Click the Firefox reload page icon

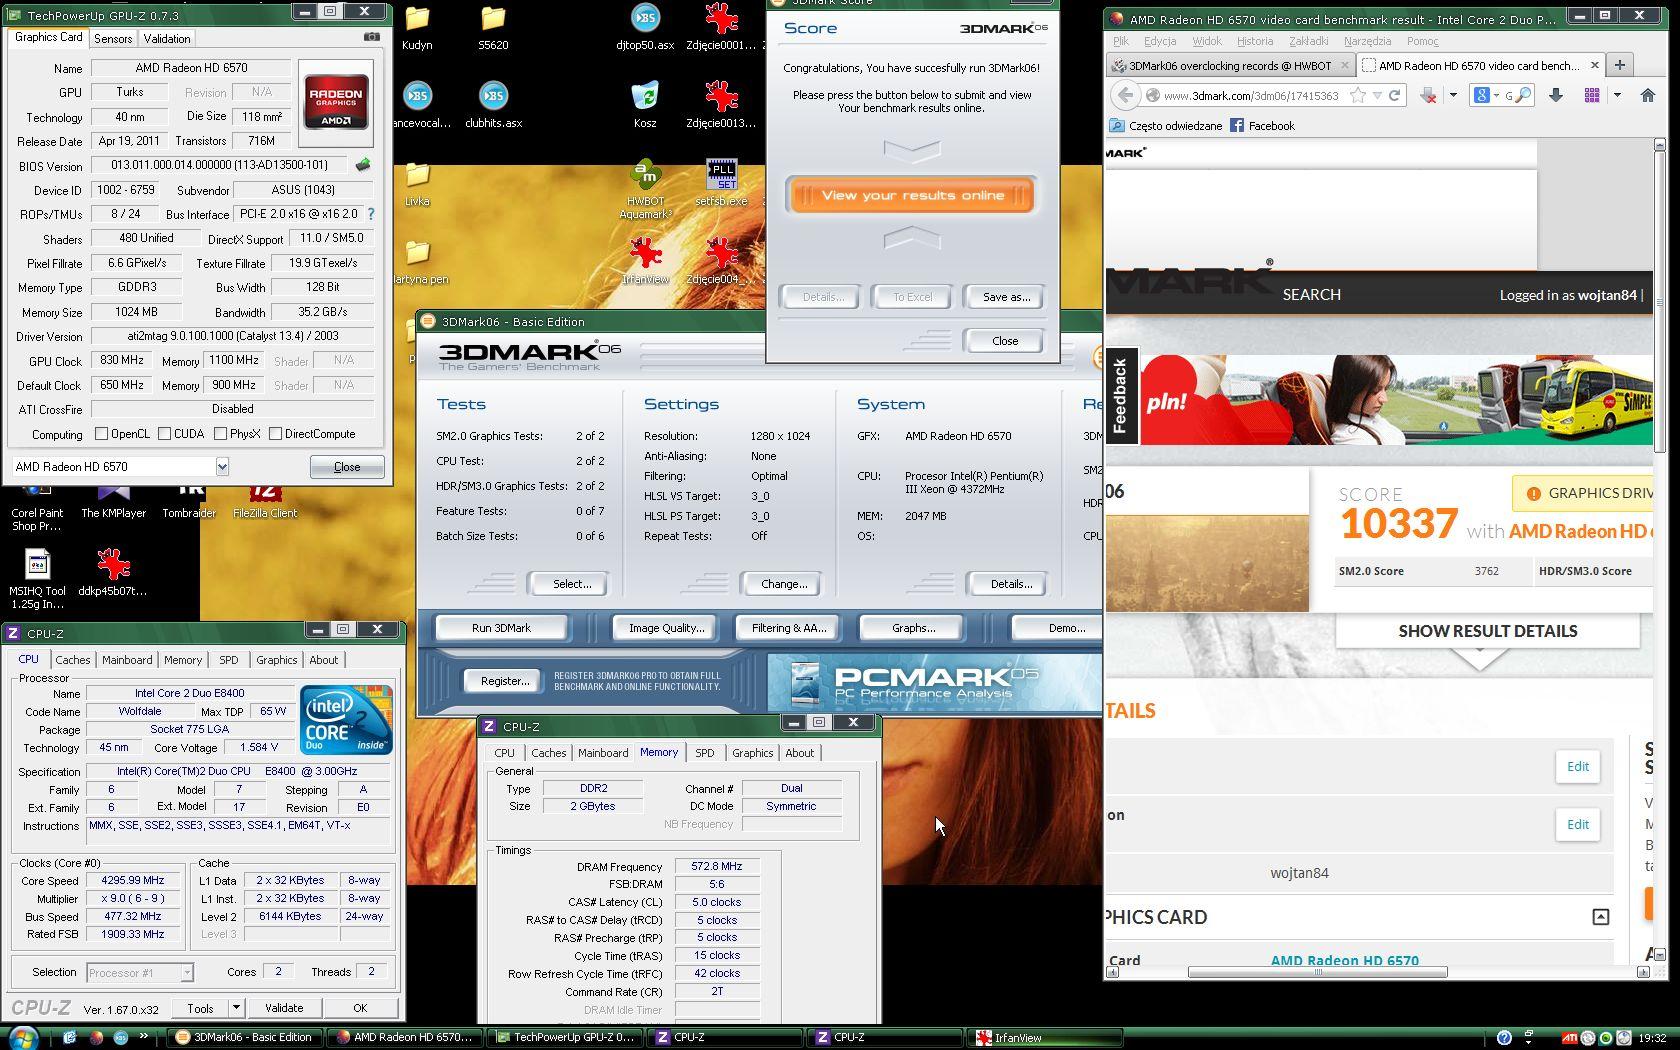point(1394,95)
